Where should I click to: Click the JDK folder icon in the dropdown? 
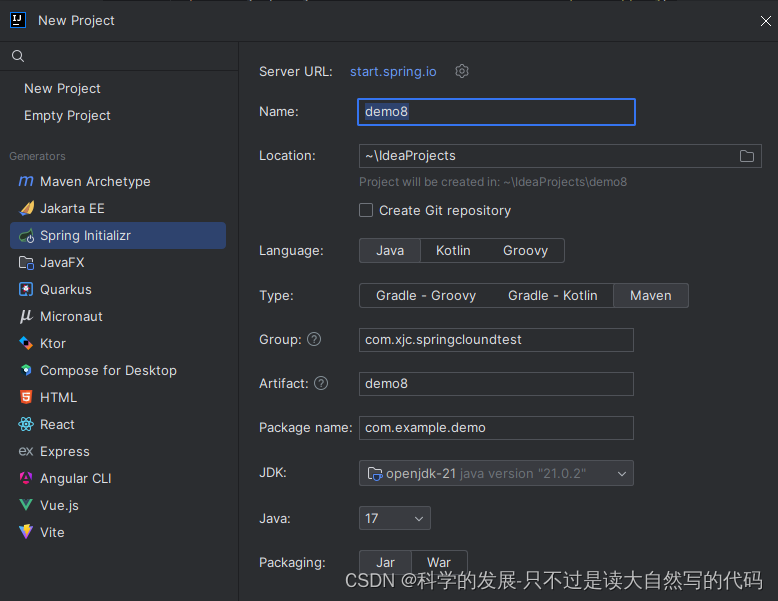pyautogui.click(x=375, y=474)
